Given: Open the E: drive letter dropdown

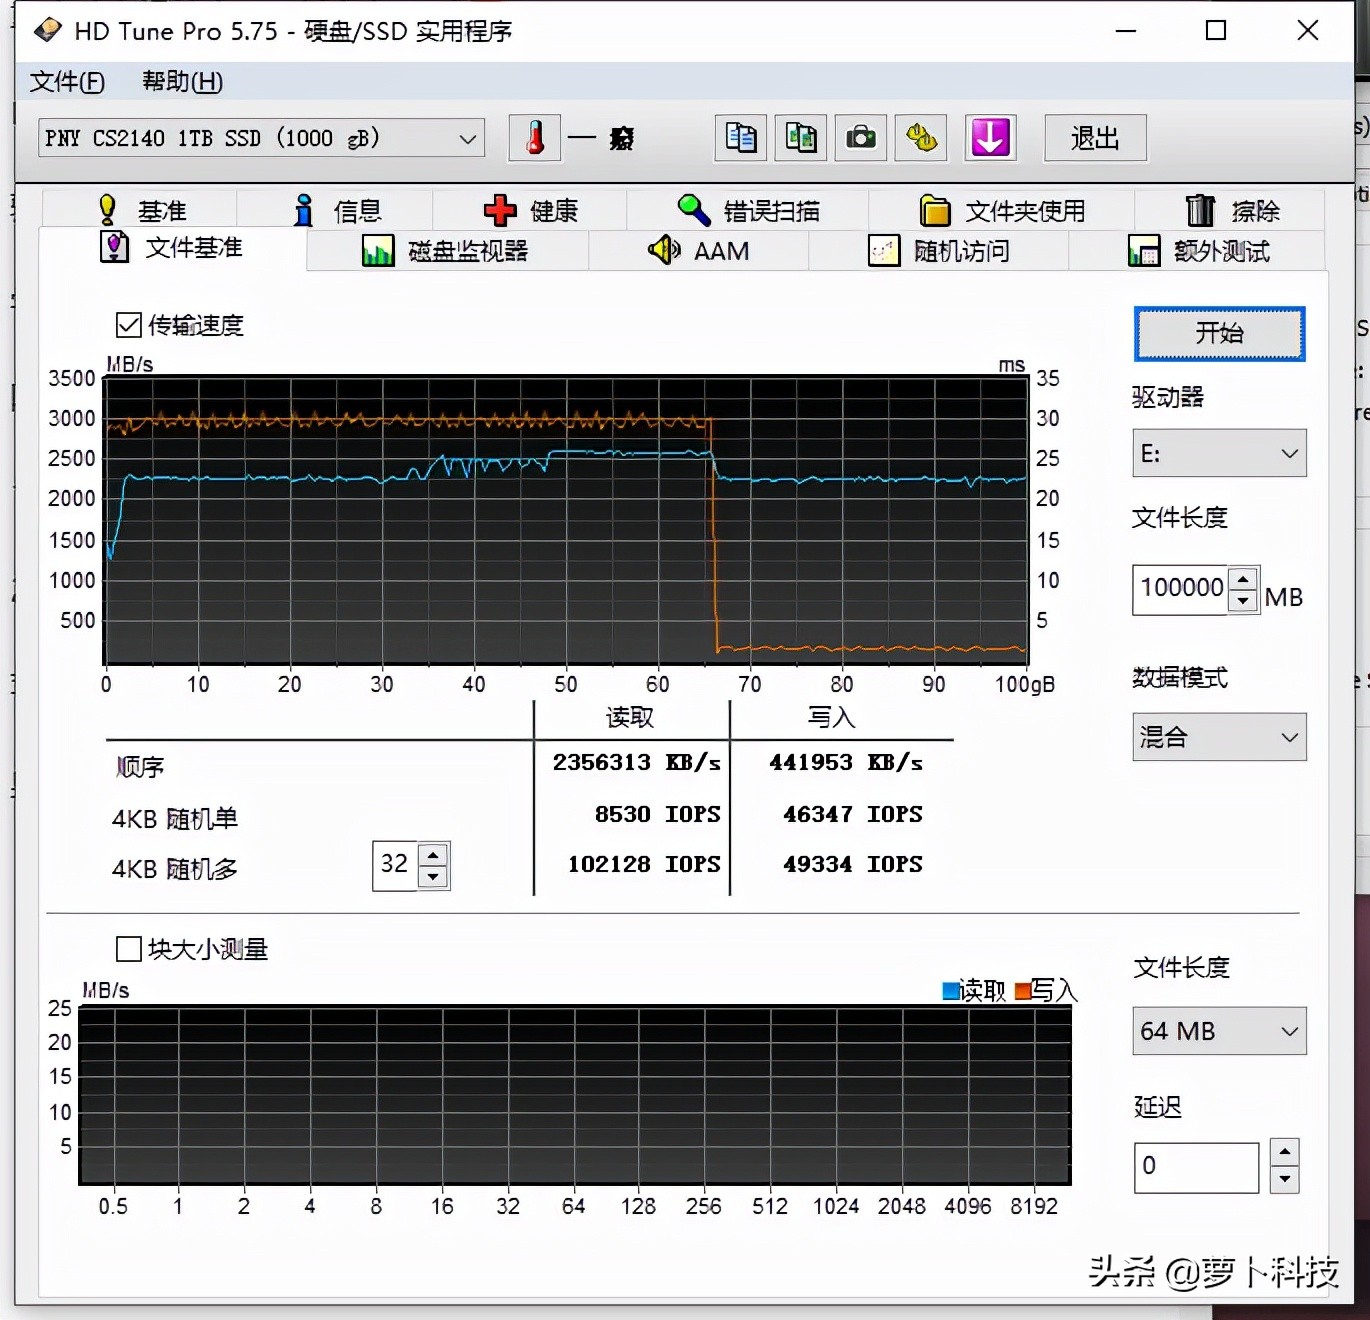Looking at the screenshot, I should 1219,453.
